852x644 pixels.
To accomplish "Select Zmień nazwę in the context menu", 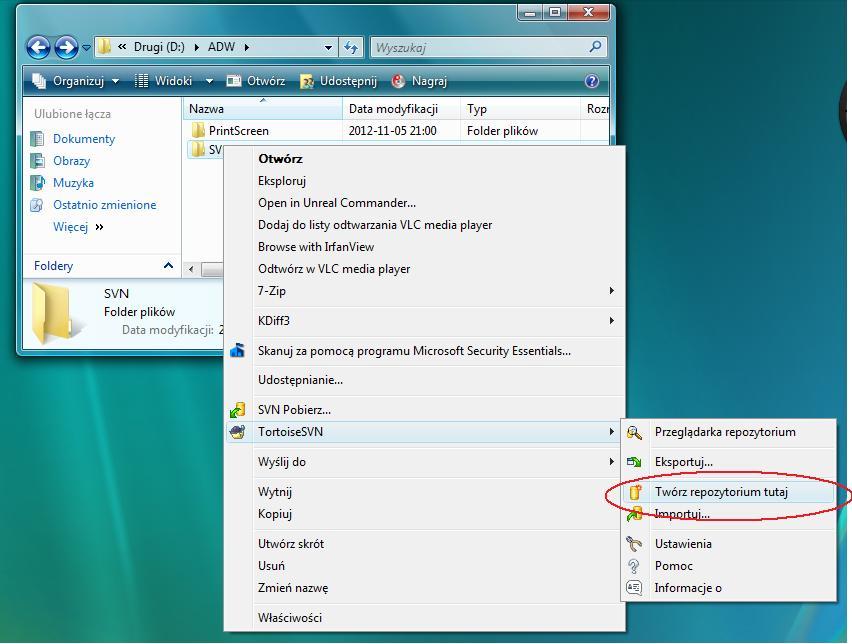I will [x=293, y=588].
